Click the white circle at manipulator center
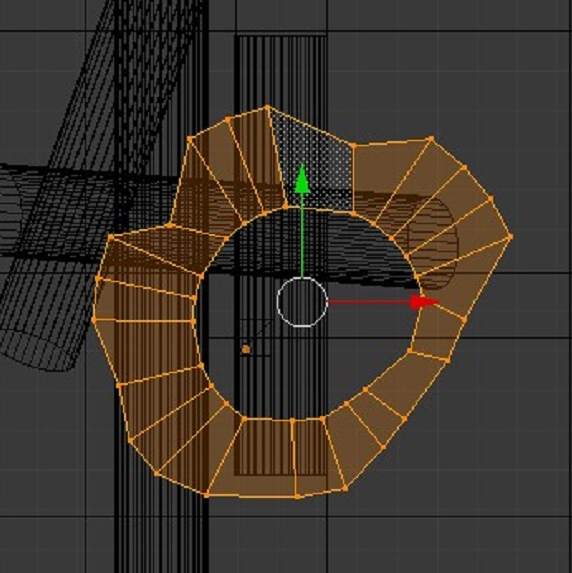 point(302,302)
